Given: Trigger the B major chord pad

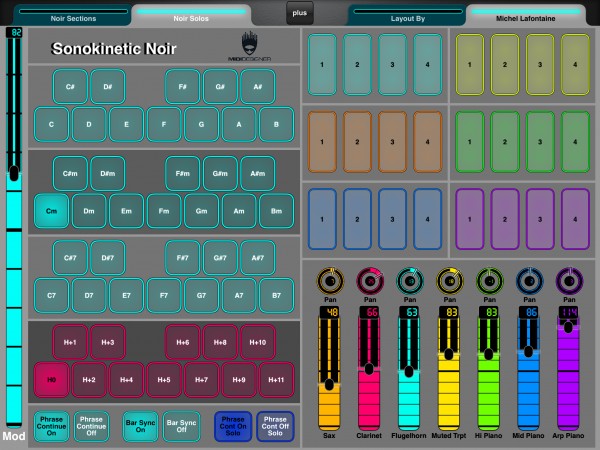Looking at the screenshot, I should tap(276, 124).
